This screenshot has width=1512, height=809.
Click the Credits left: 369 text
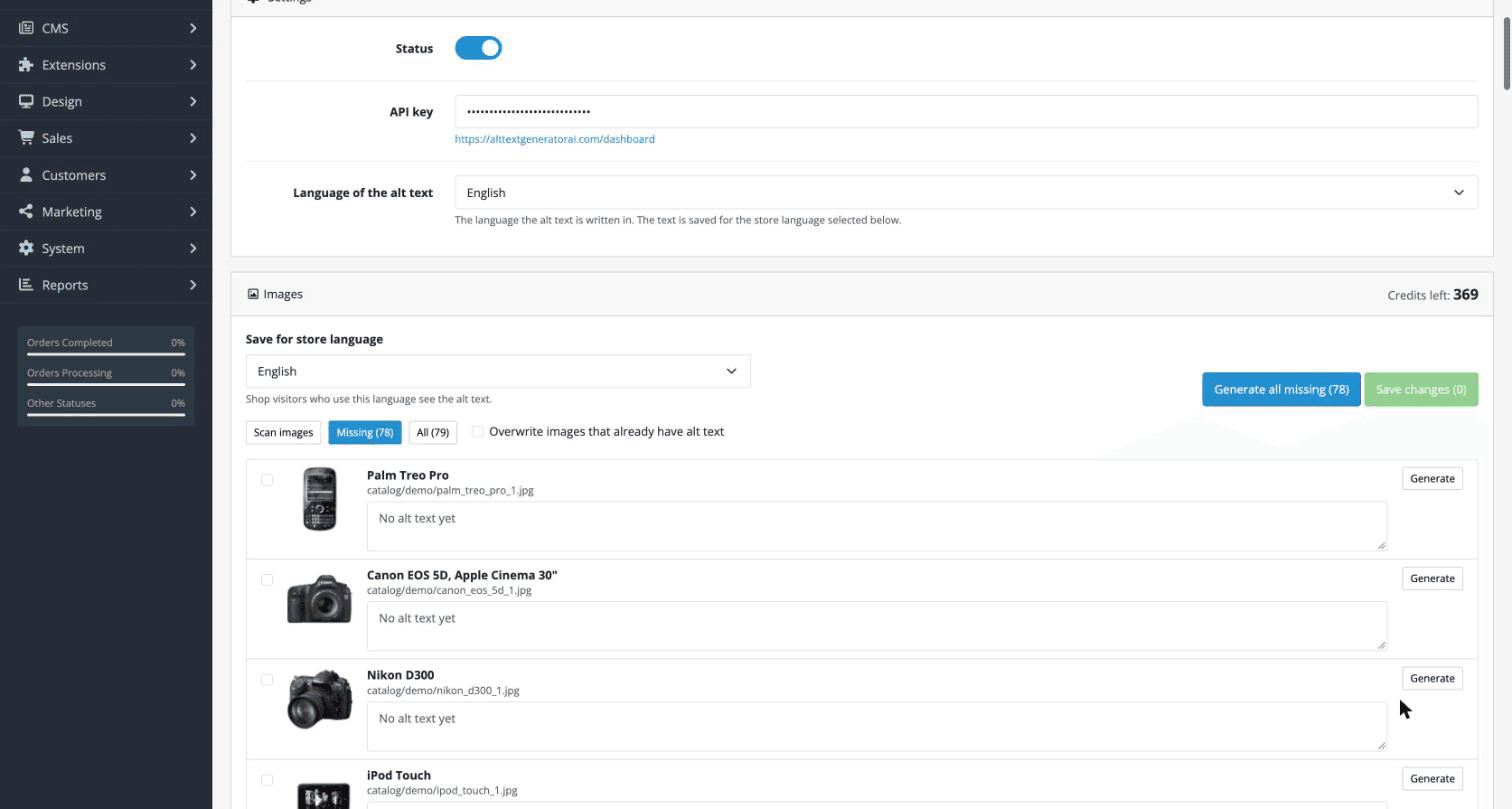1433,294
